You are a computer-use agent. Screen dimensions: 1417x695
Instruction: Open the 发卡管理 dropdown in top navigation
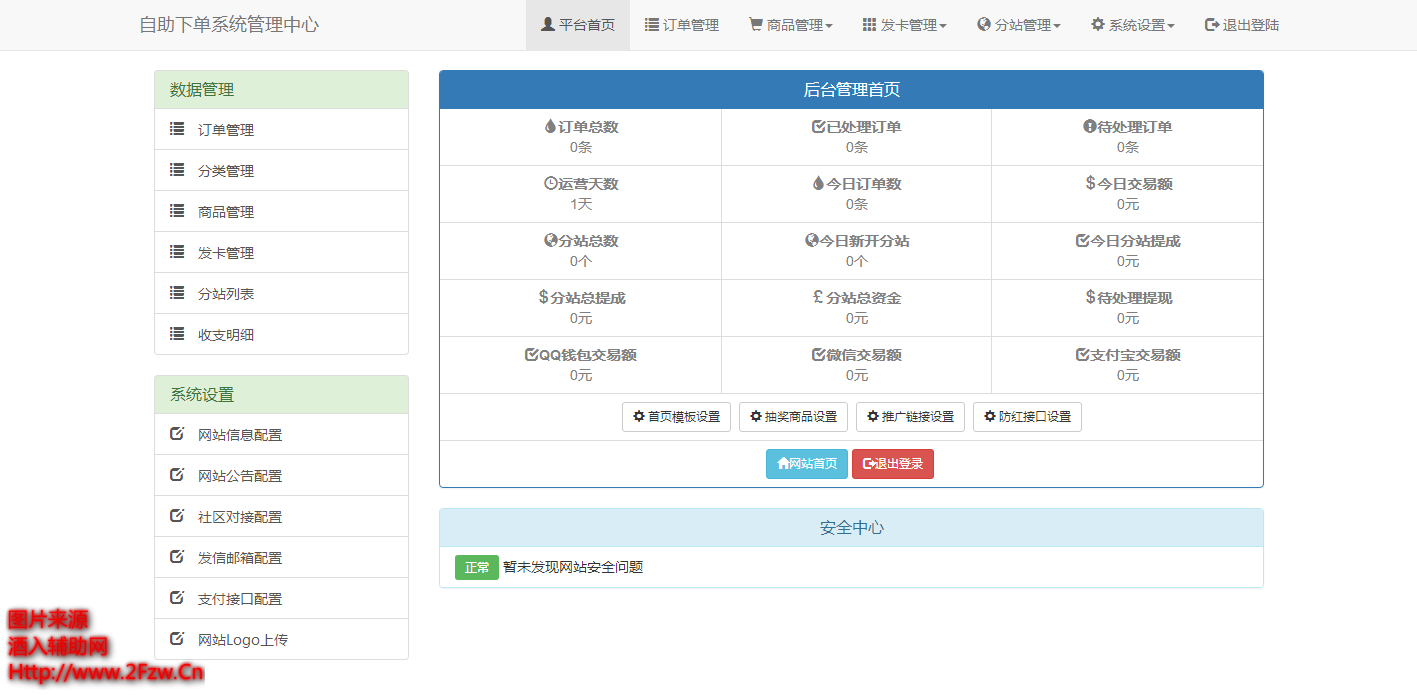click(905, 25)
